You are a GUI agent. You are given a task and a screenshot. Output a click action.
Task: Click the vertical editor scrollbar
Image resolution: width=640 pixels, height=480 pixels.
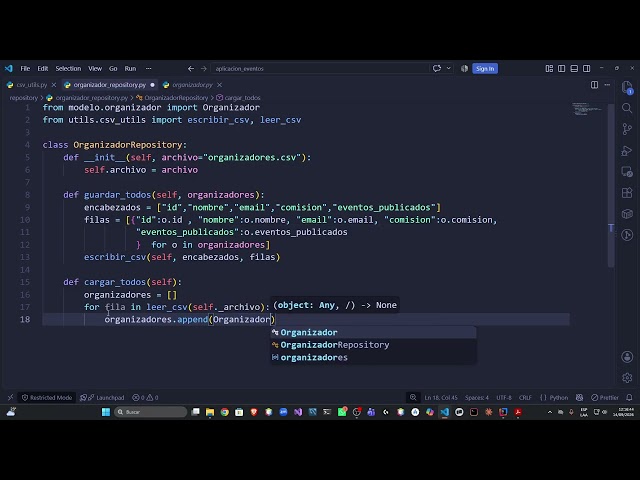click(611, 186)
